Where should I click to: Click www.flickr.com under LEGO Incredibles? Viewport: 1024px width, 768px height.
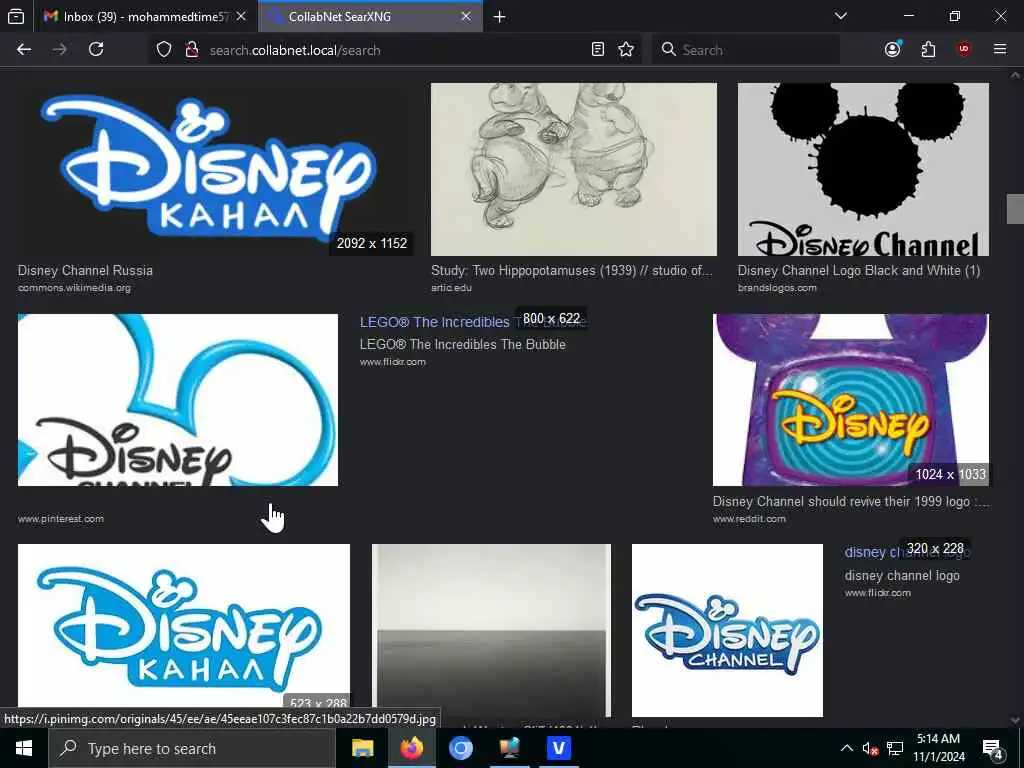coord(392,362)
